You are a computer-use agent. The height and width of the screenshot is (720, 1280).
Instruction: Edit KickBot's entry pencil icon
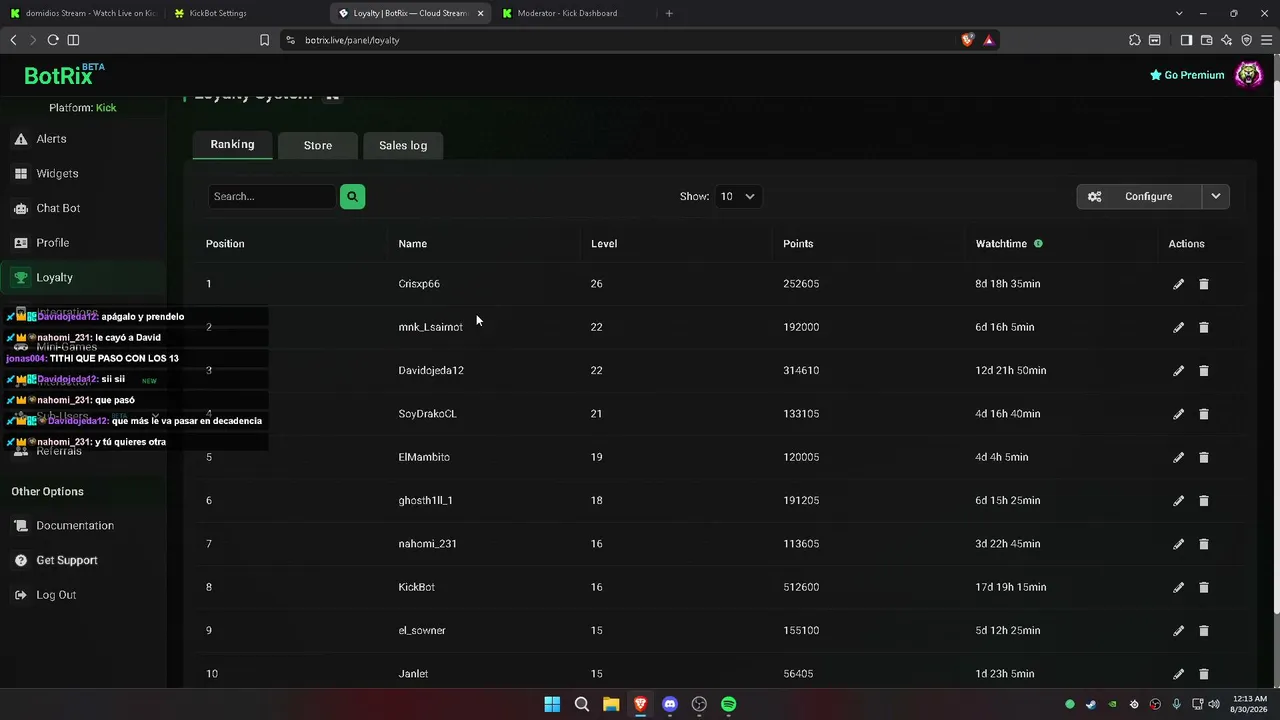[1178, 587]
